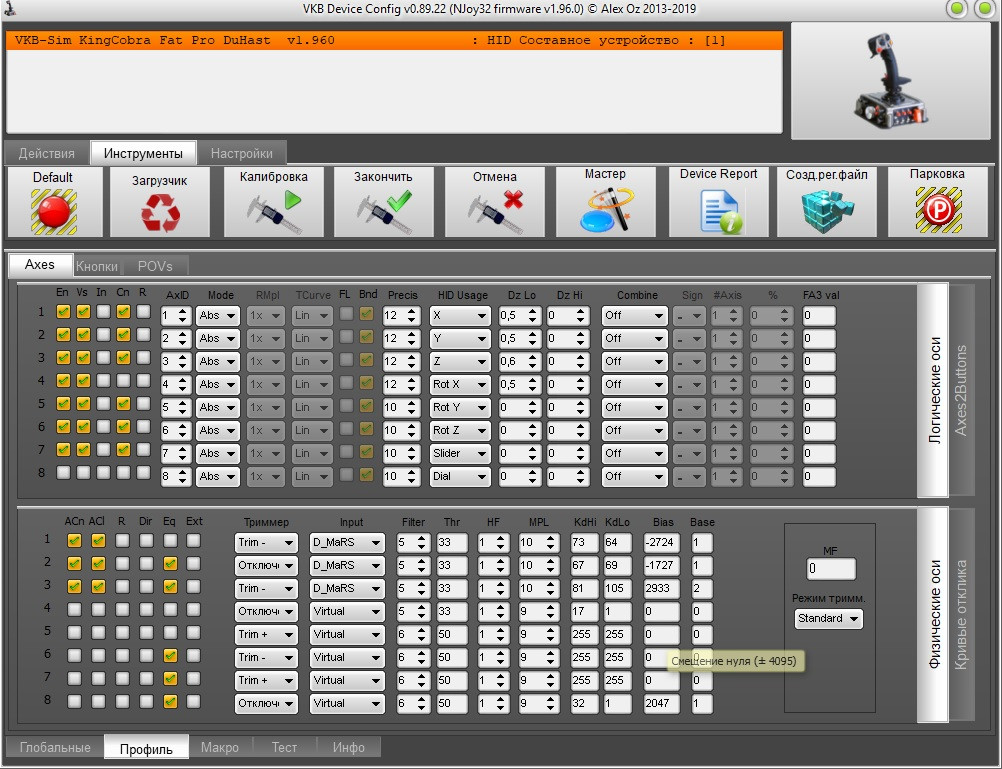This screenshot has height=769, width=1002.
Task: Click the Созд.рег.файл cube icon
Action: coord(826,210)
